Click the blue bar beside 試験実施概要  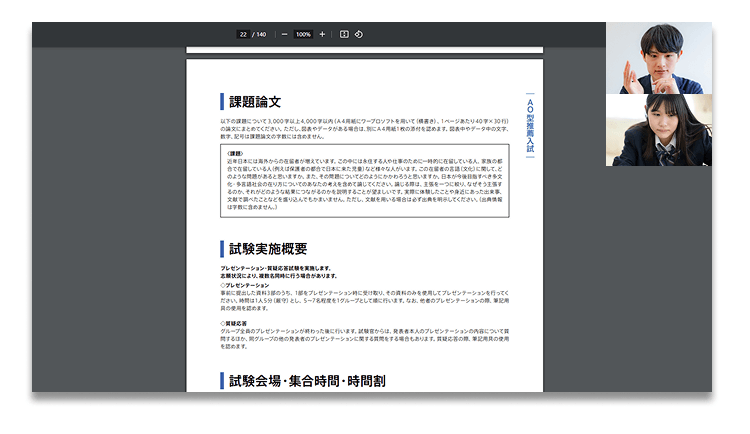(222, 249)
